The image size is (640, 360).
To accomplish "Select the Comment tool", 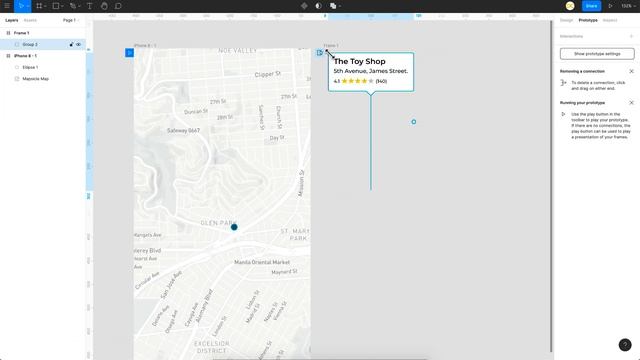I will tap(118, 6).
